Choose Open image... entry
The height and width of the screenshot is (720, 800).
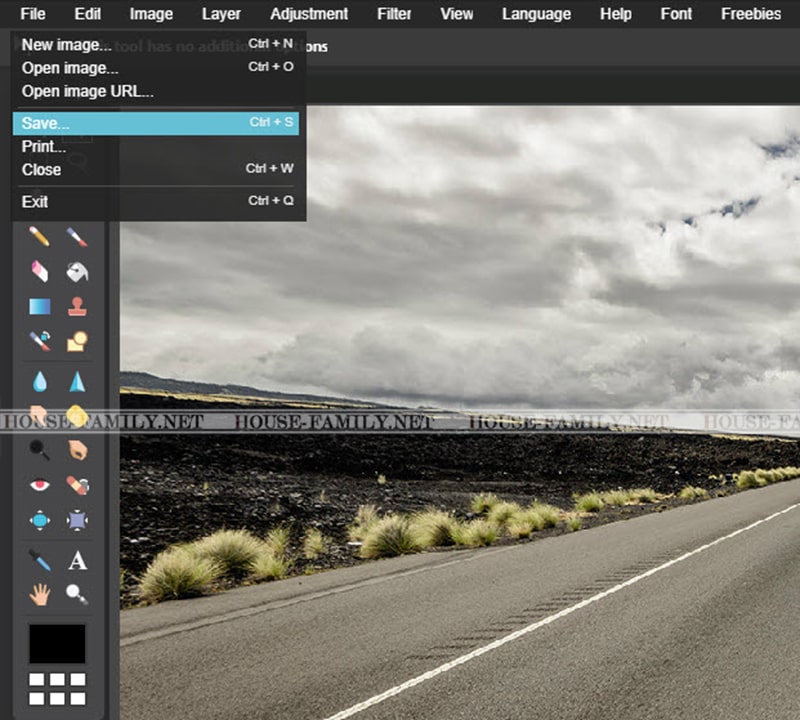tap(156, 68)
